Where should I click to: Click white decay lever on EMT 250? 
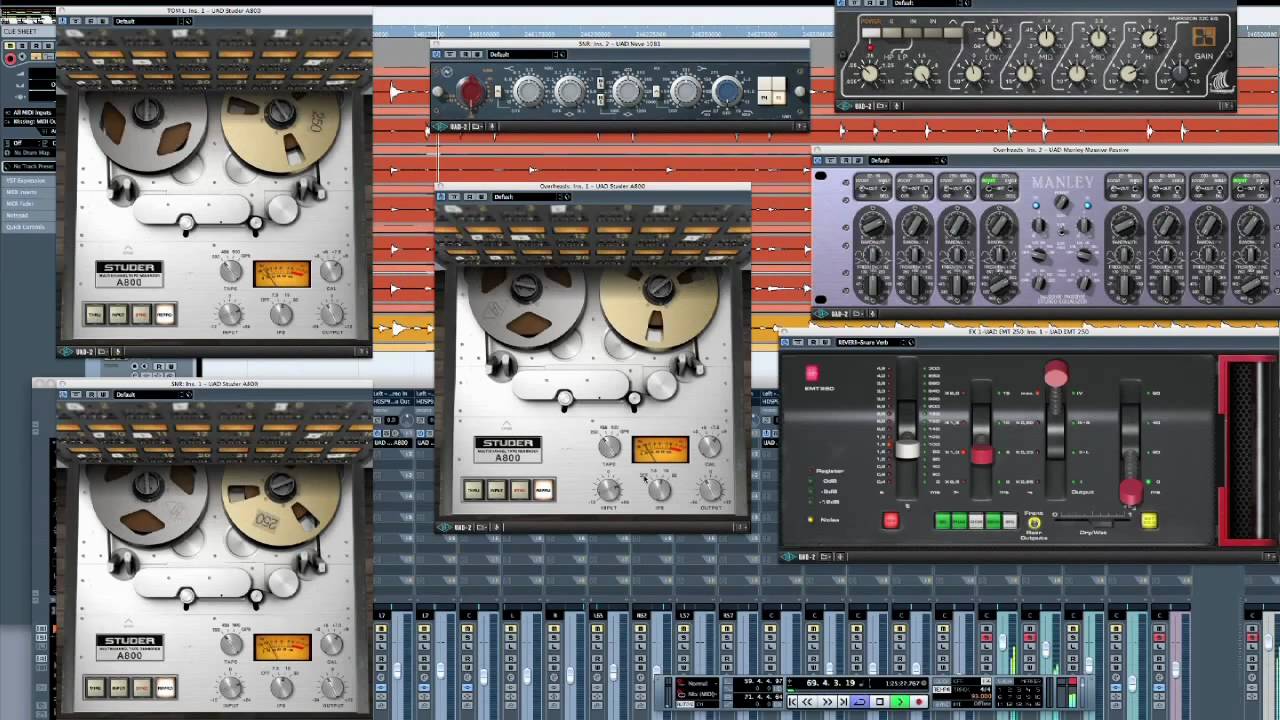click(907, 449)
